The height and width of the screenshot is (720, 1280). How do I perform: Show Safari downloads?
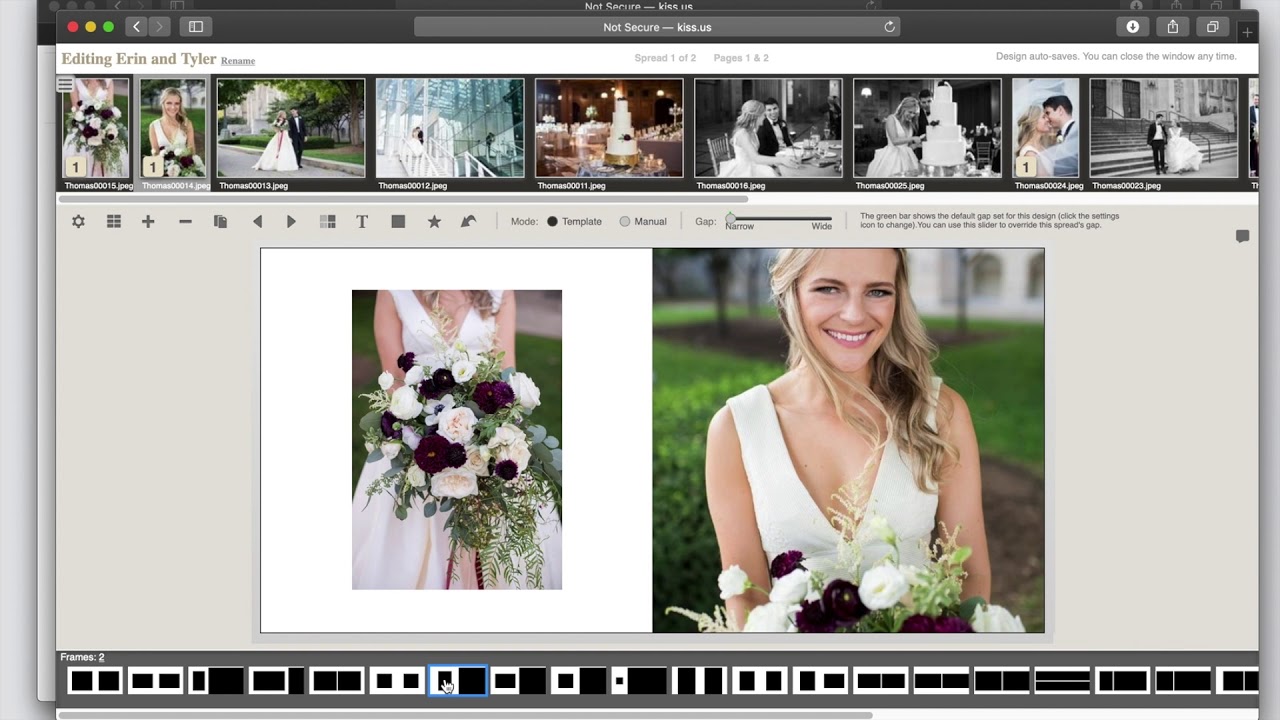tap(1133, 27)
